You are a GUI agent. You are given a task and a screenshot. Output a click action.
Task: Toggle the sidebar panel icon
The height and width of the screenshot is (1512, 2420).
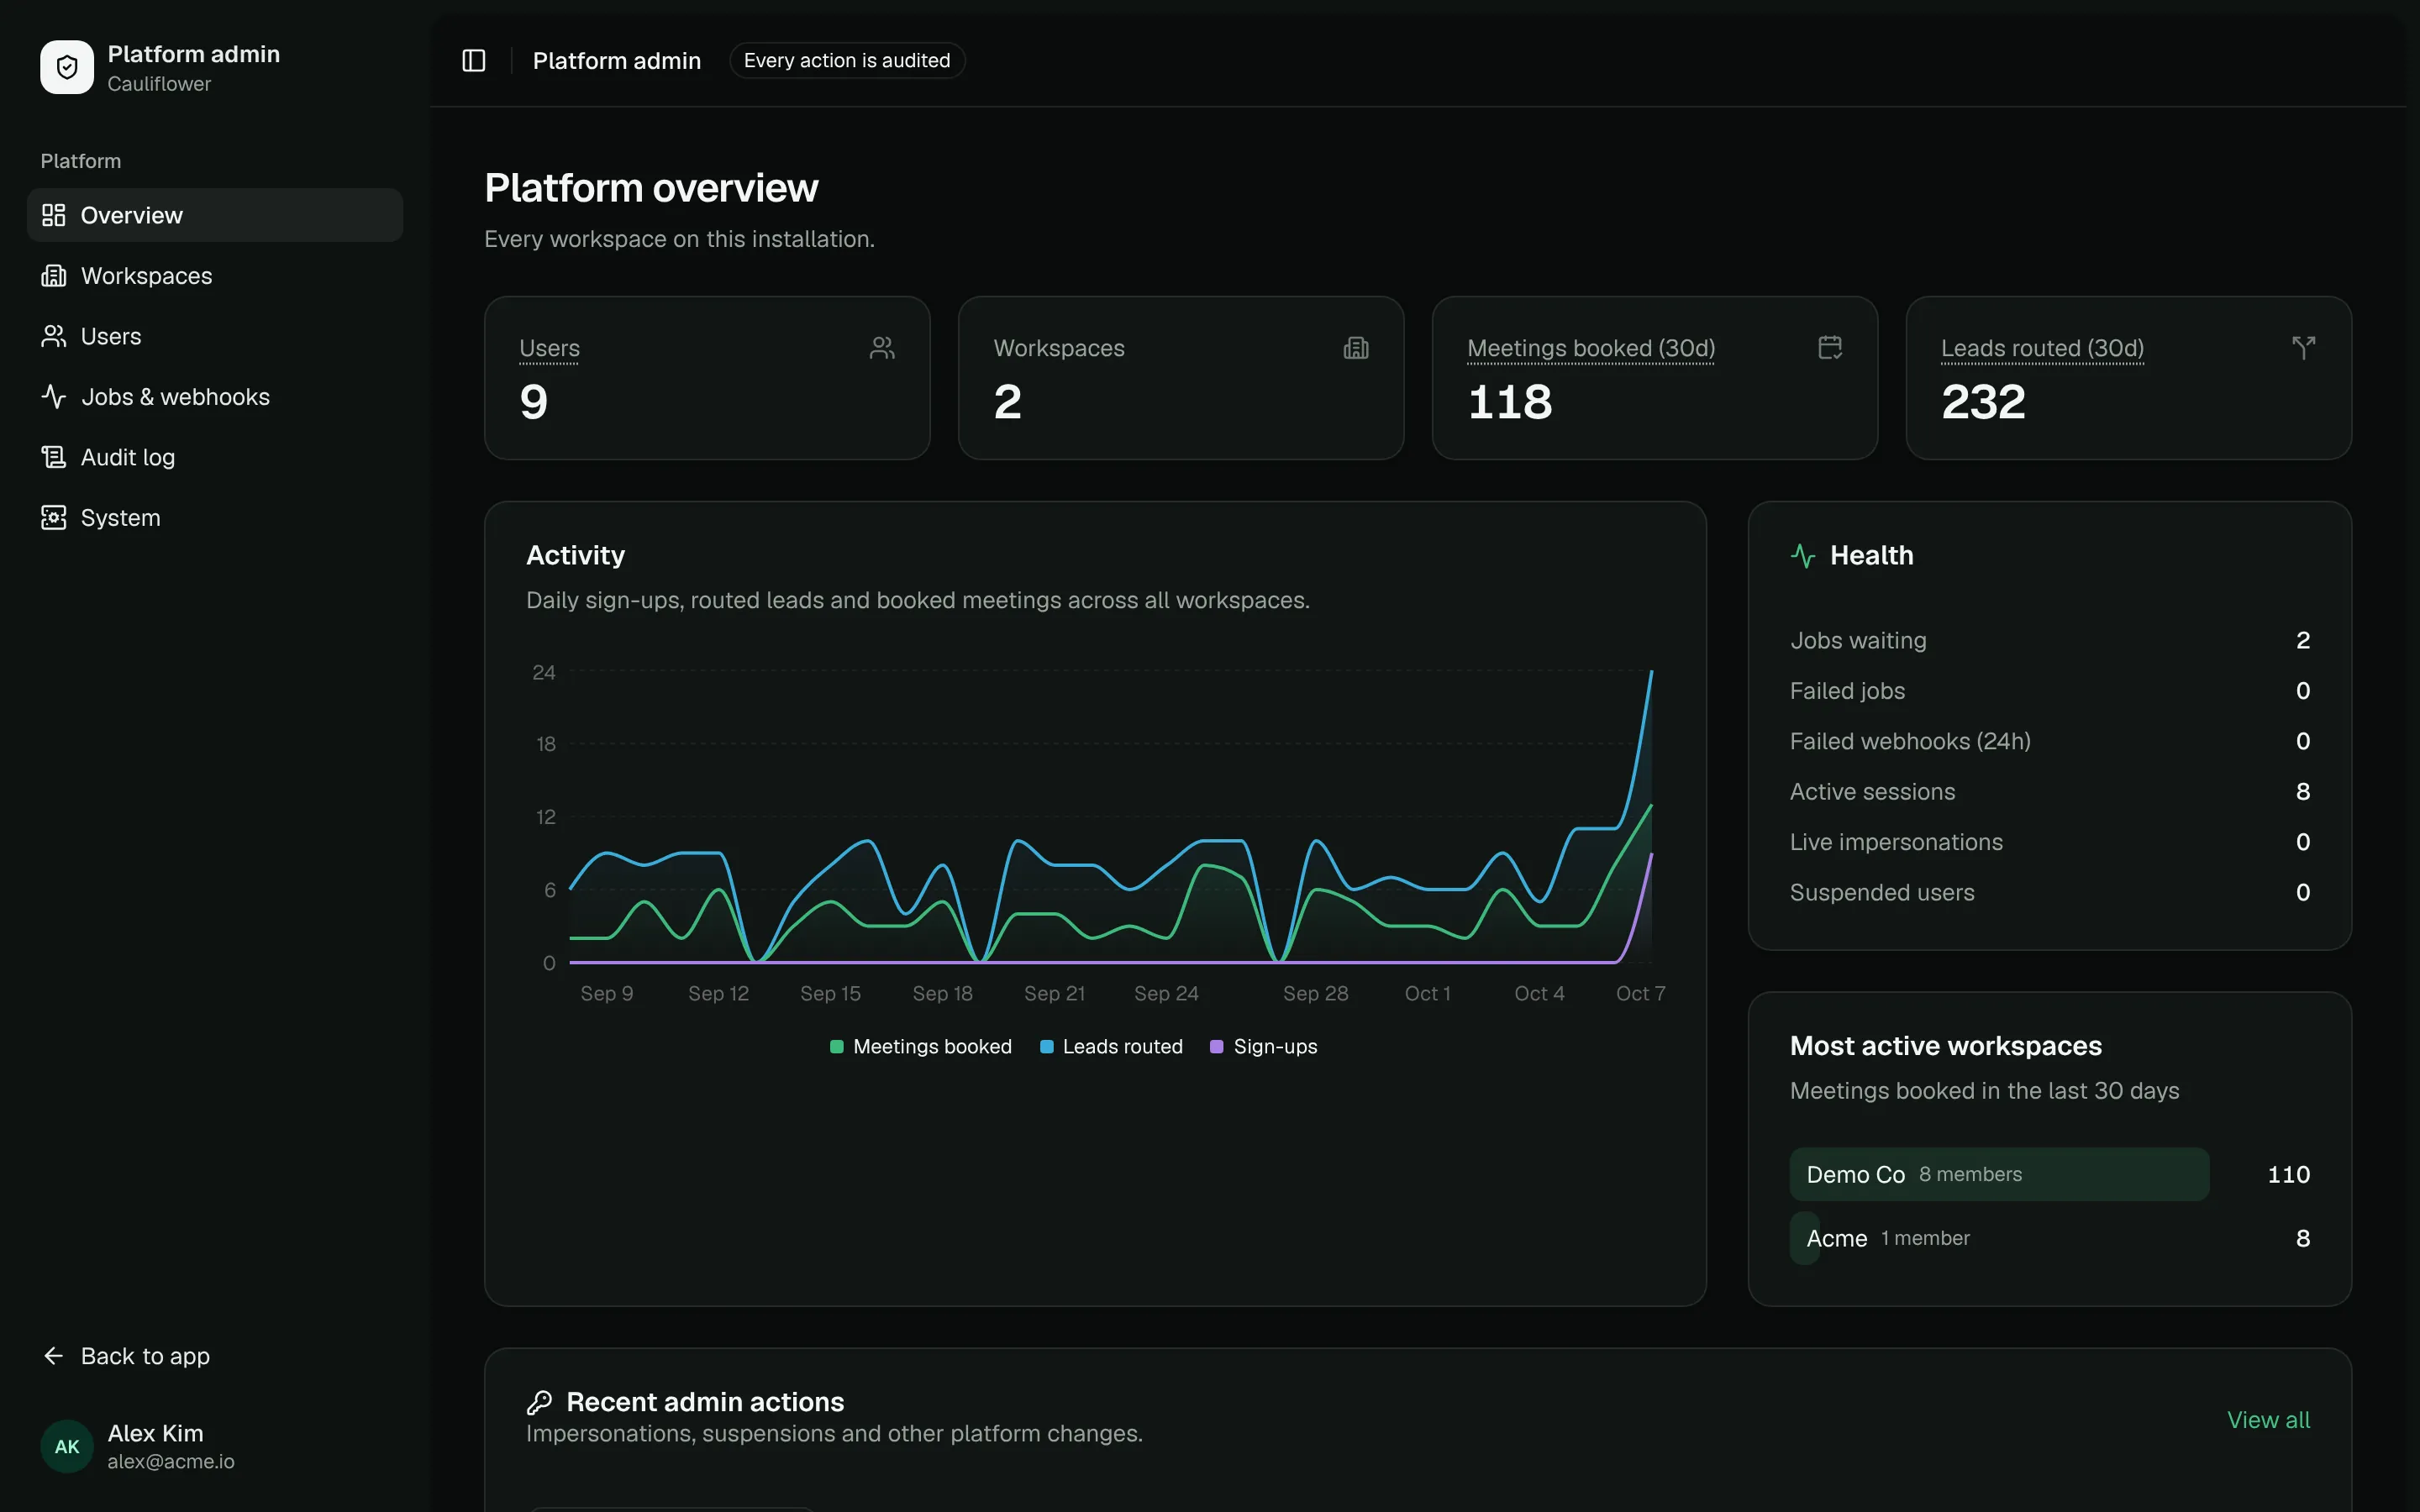pyautogui.click(x=474, y=61)
